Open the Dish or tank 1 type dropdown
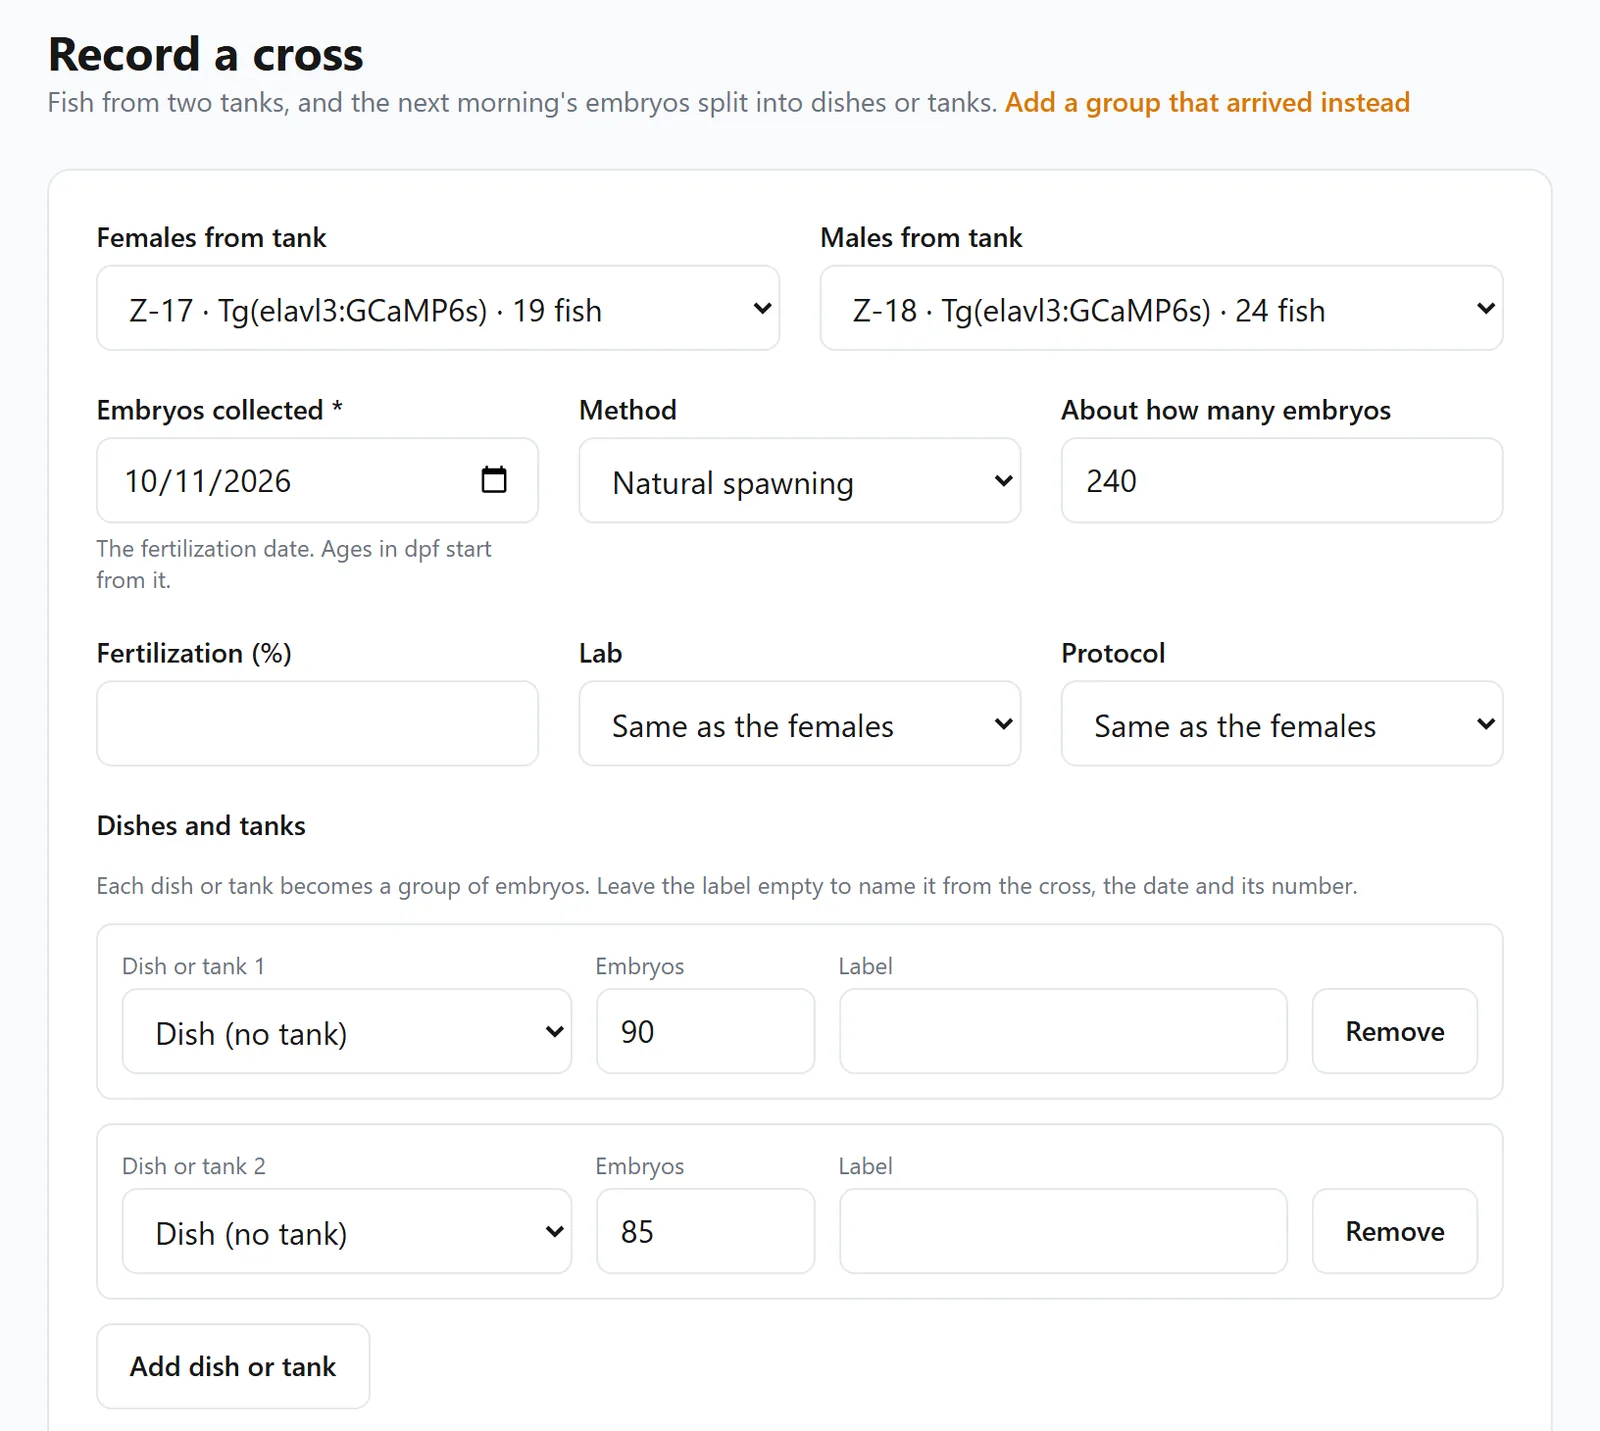This screenshot has width=1600, height=1431. (347, 1032)
